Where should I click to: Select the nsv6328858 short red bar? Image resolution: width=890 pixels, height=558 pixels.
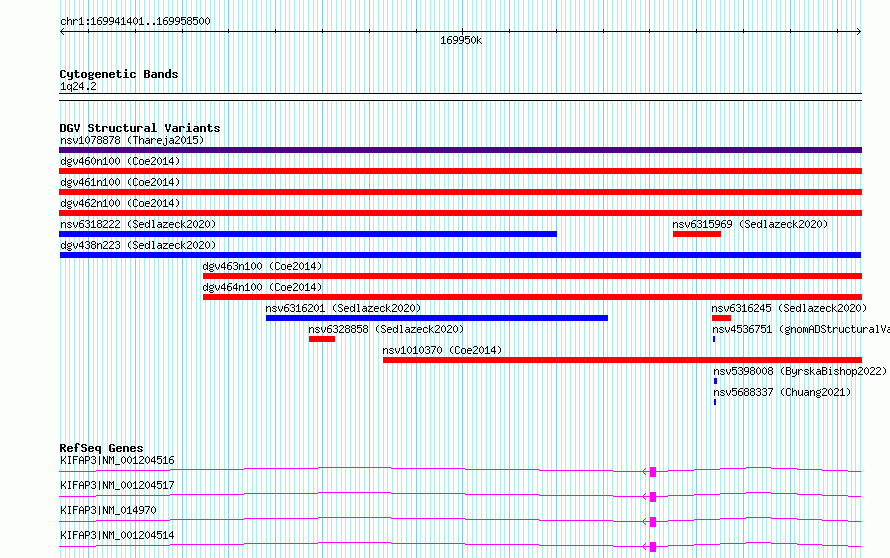coord(322,339)
